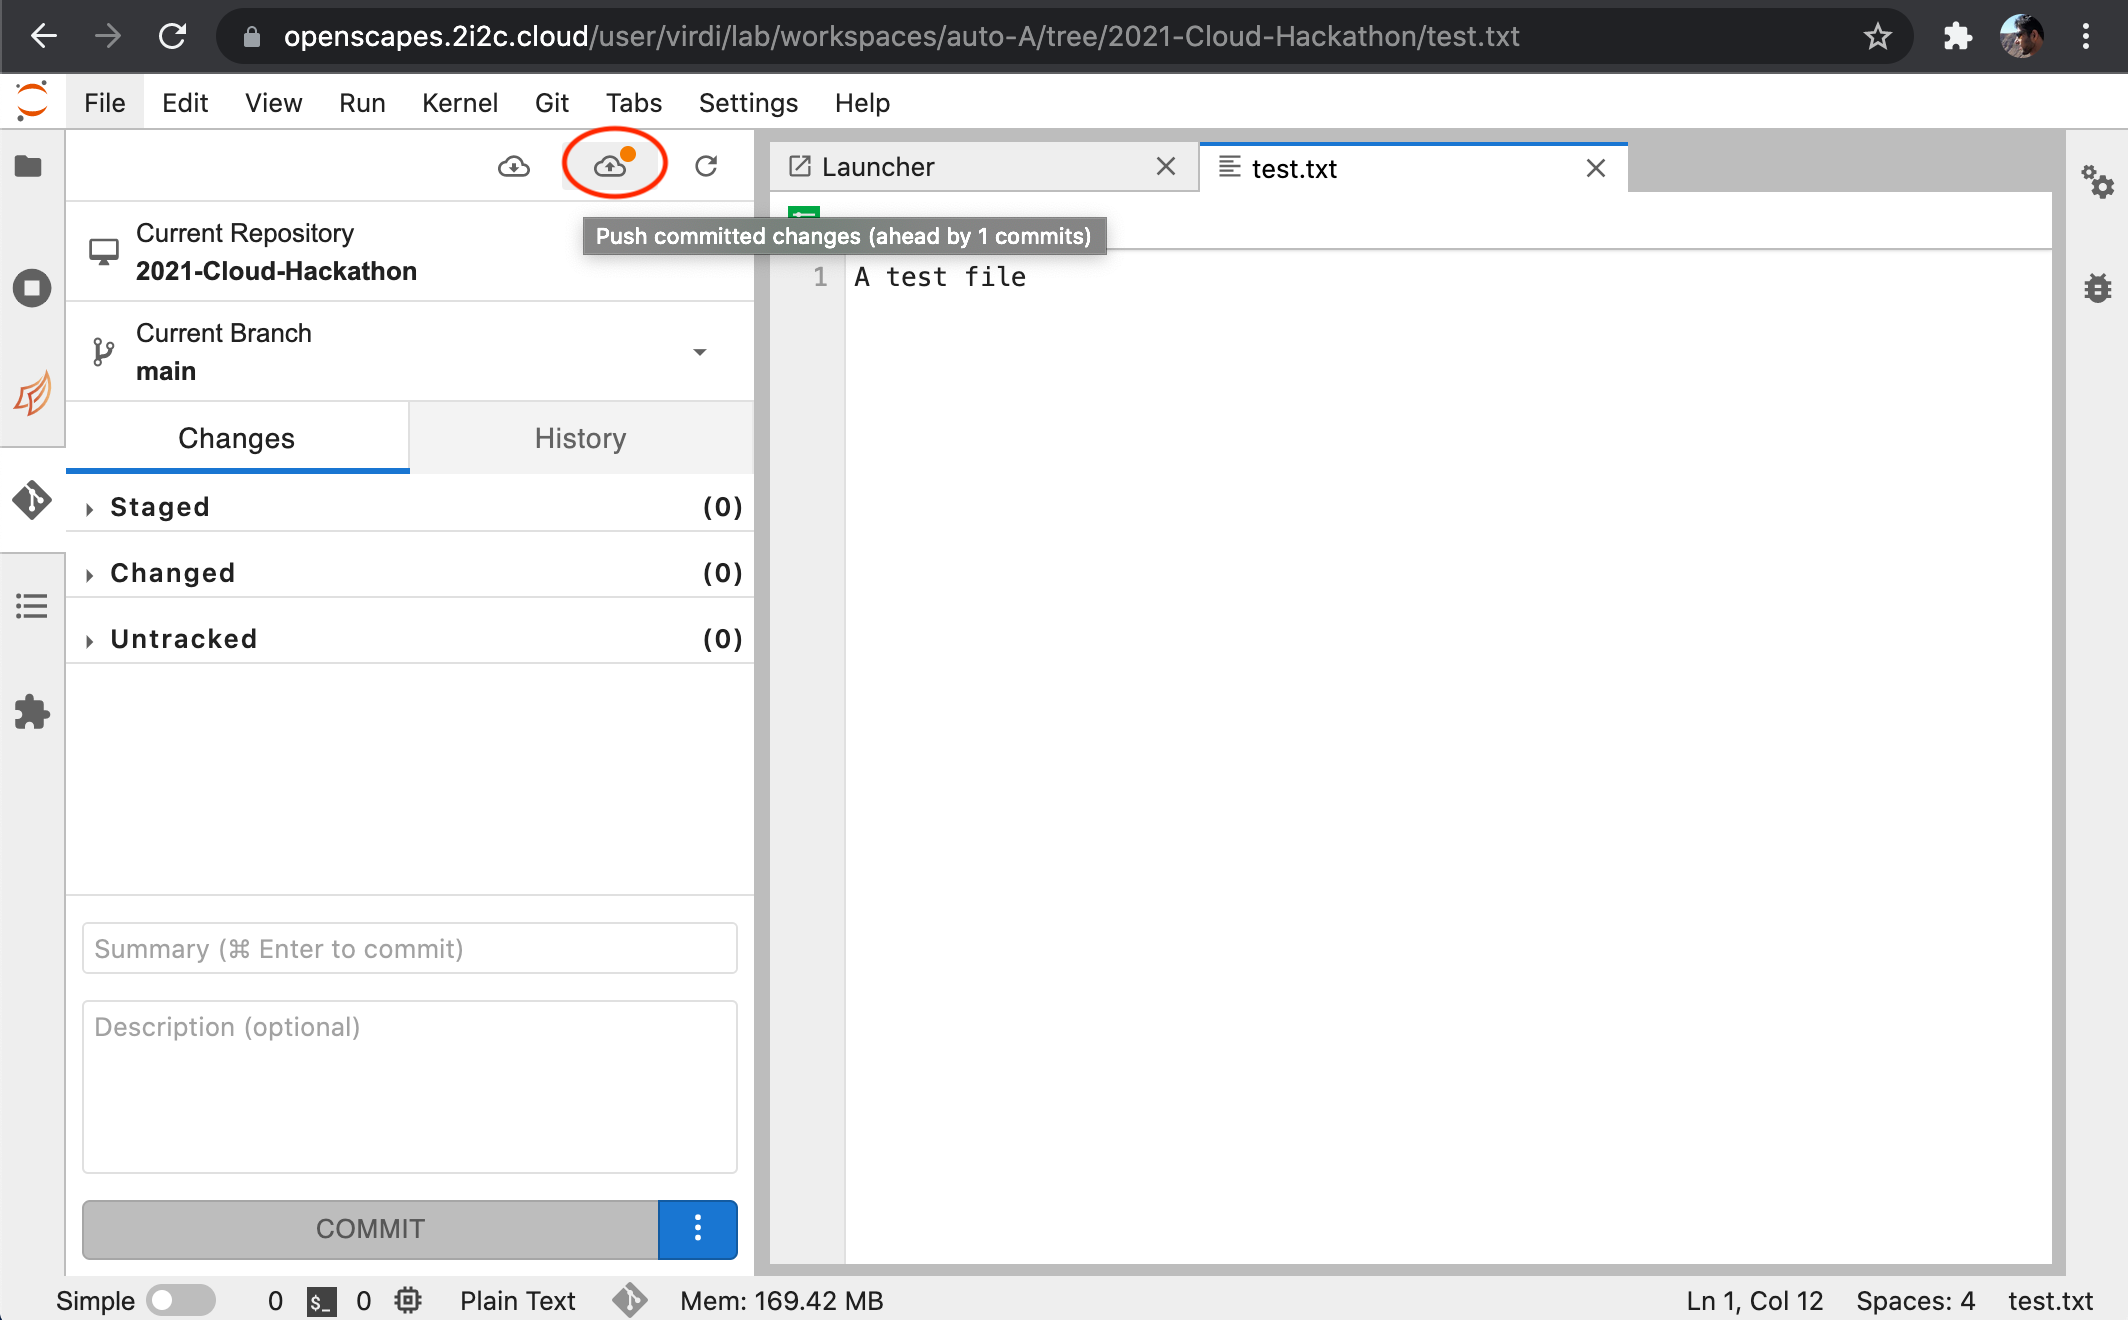Click the commit Summary input field
Image resolution: width=2128 pixels, height=1320 pixels.
click(x=410, y=948)
